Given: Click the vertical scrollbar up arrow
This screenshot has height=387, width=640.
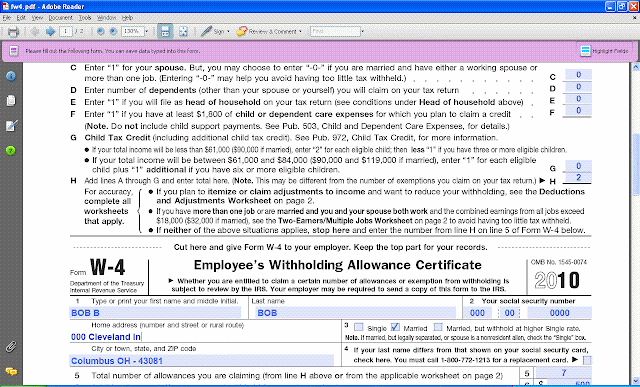Looking at the screenshot, I should coord(636,67).
